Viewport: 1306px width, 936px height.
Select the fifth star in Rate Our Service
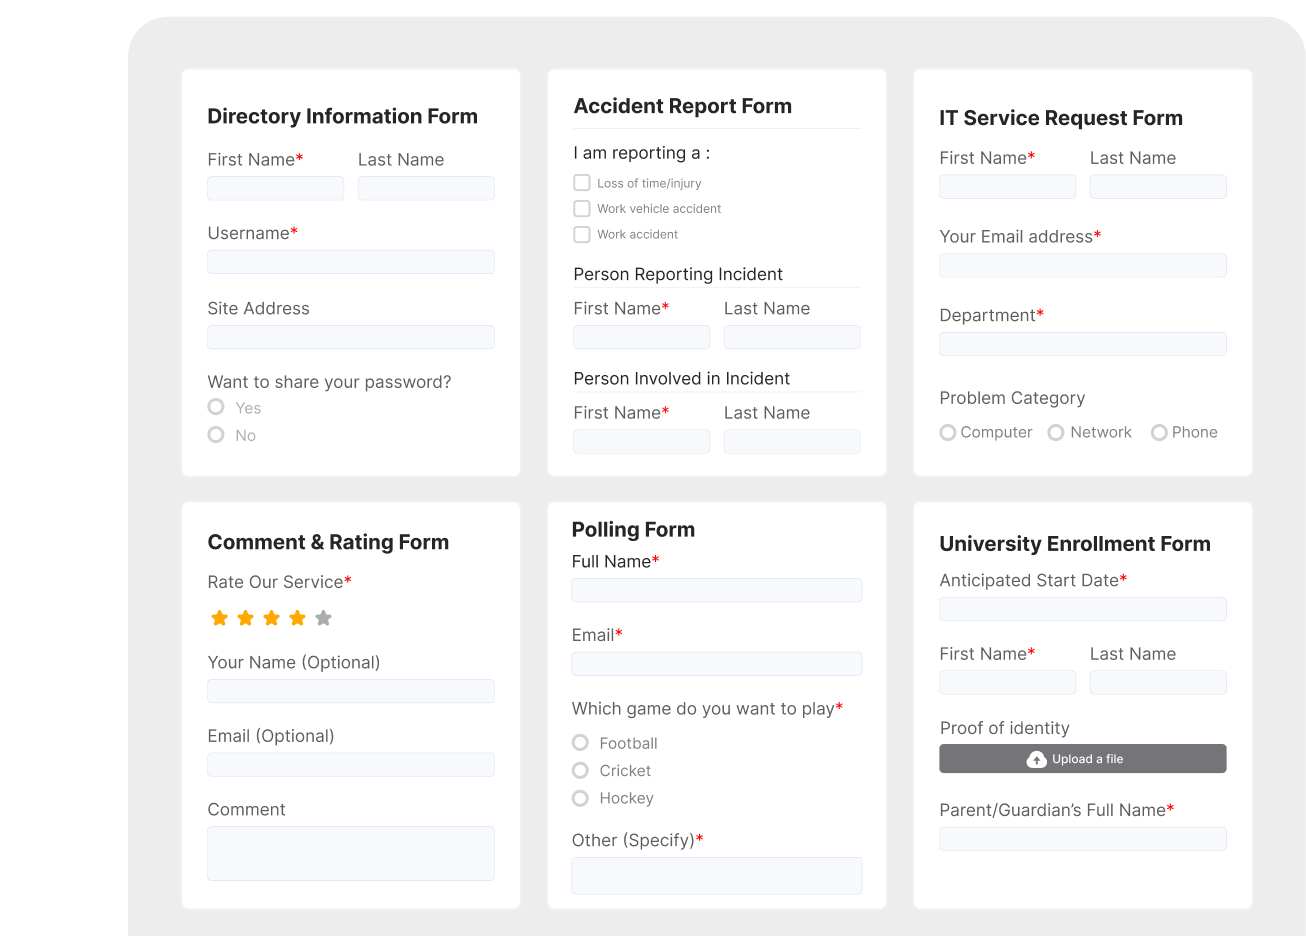(x=323, y=618)
